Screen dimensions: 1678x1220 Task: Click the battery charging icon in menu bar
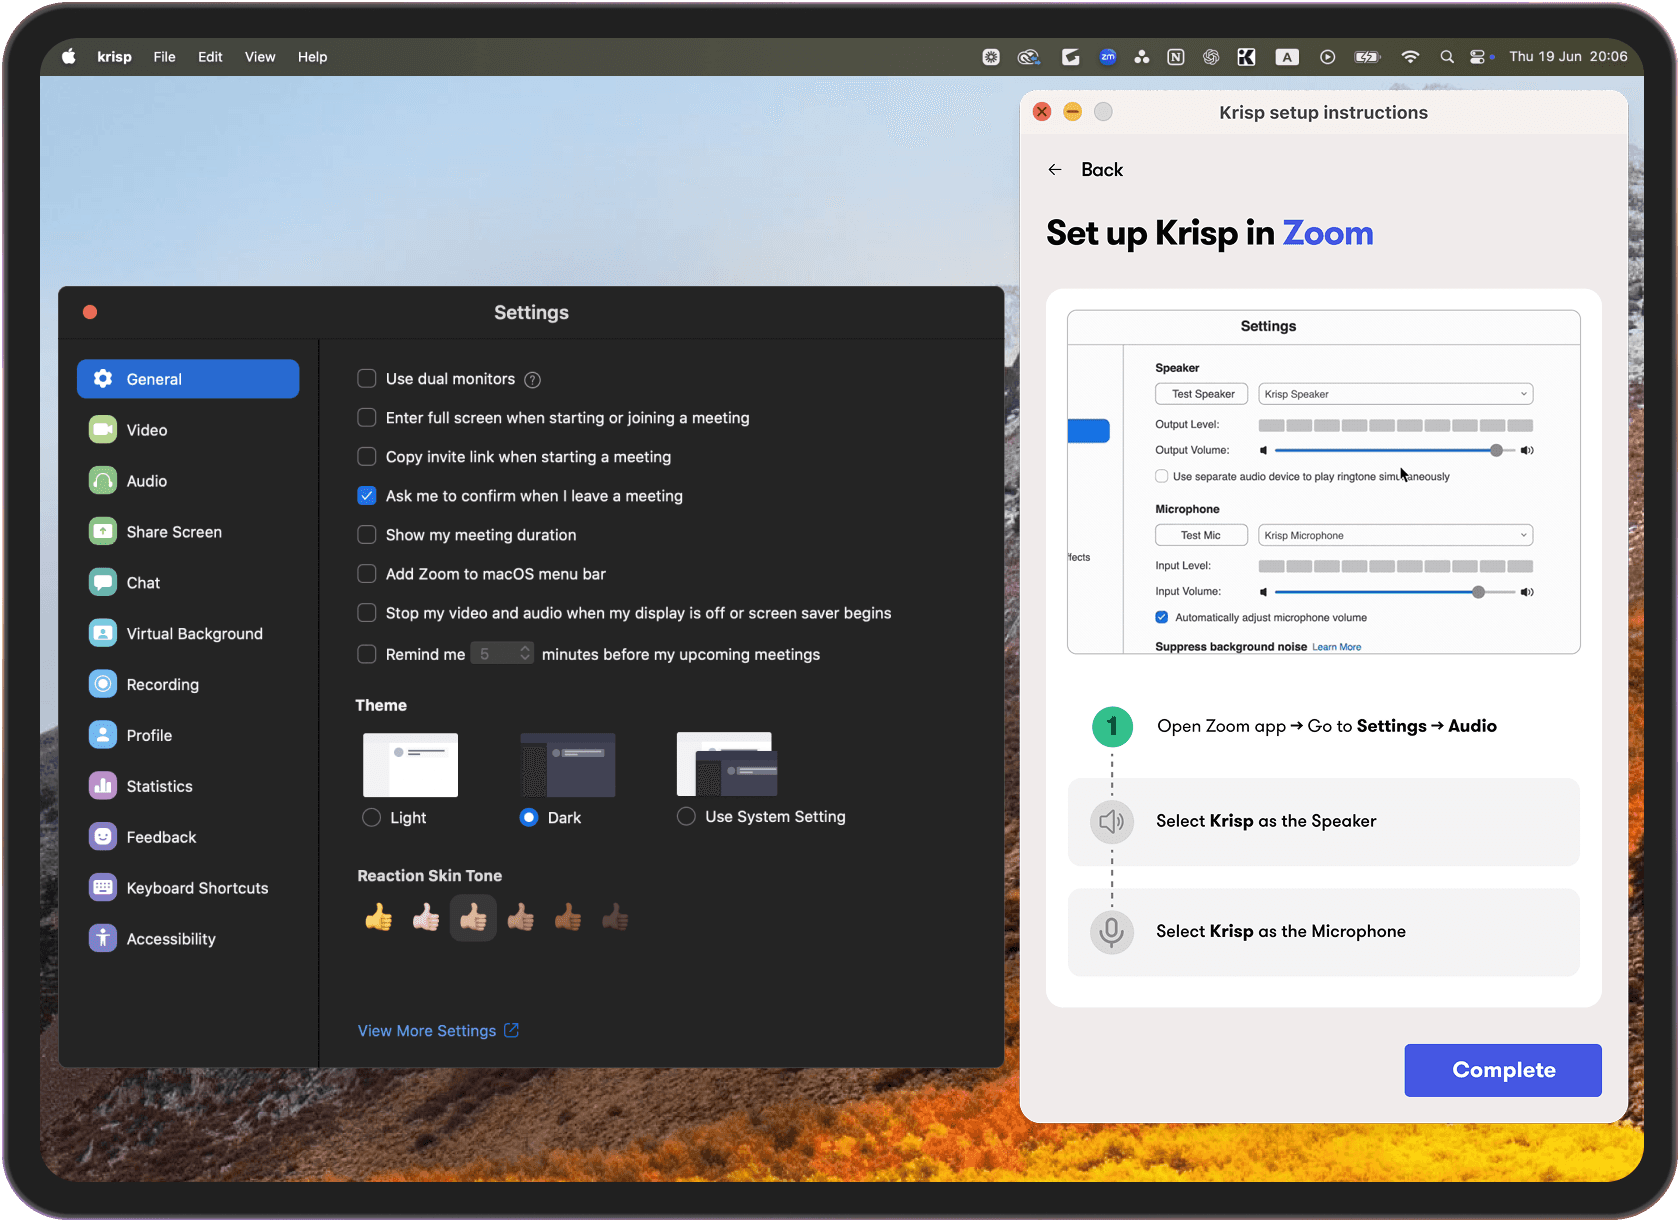click(1367, 57)
